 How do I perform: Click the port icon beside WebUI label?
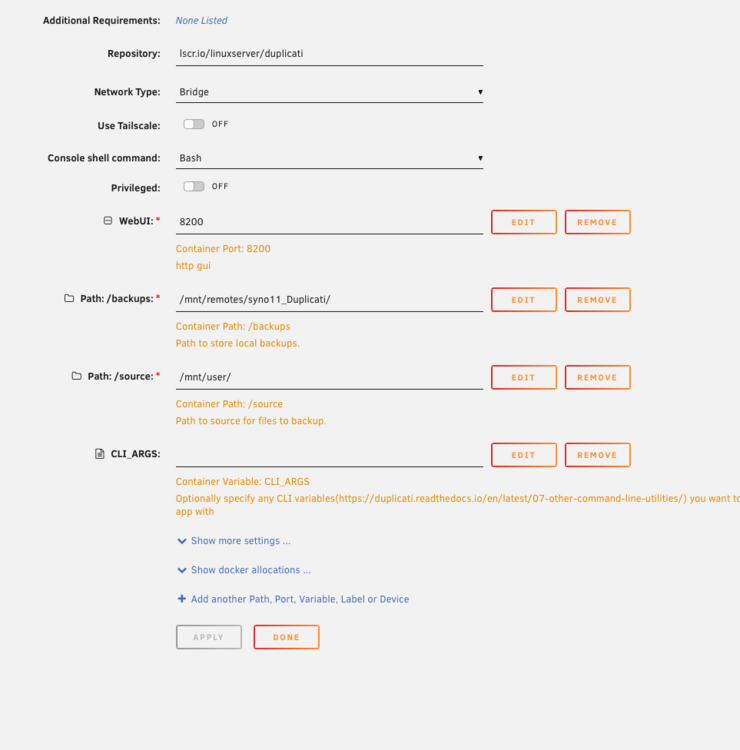coord(108,221)
